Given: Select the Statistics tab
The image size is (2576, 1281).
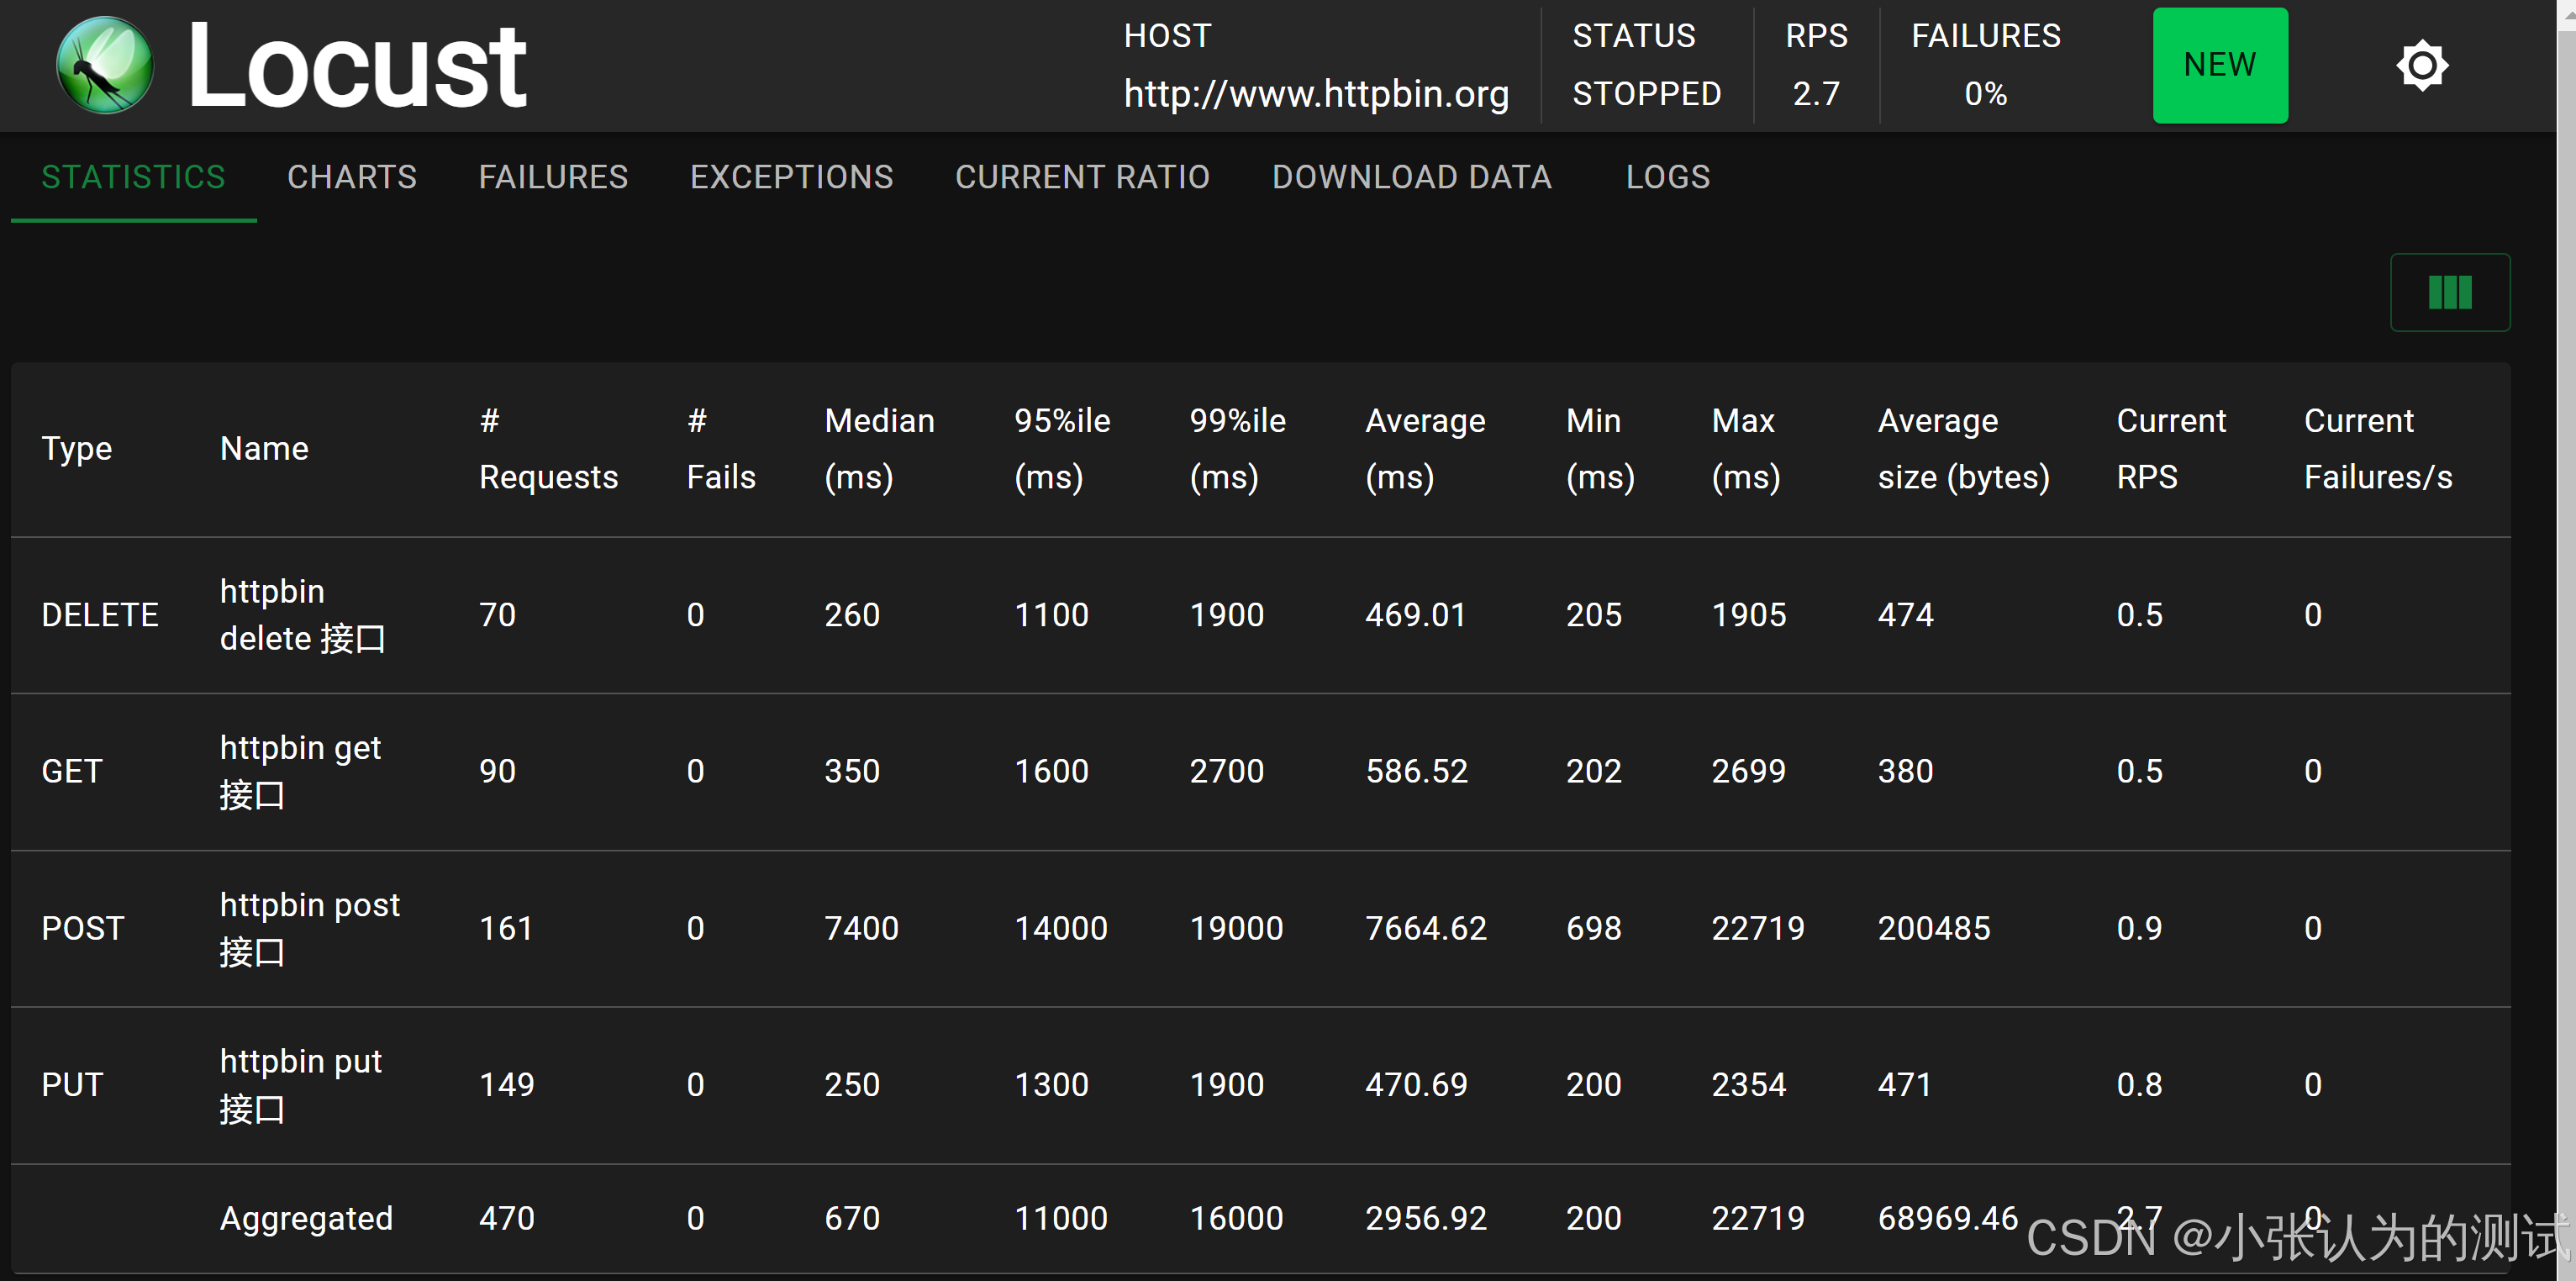Looking at the screenshot, I should pyautogui.click(x=133, y=177).
